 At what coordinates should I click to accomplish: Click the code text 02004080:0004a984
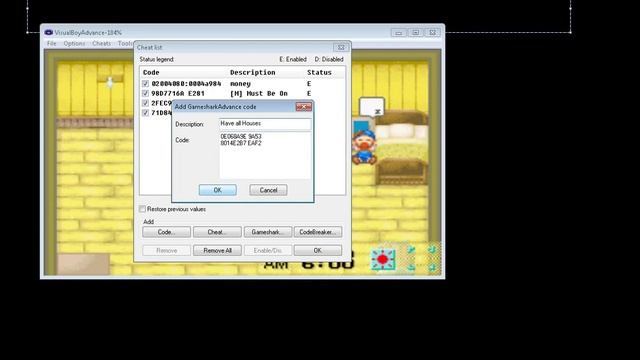pyautogui.click(x=186, y=84)
